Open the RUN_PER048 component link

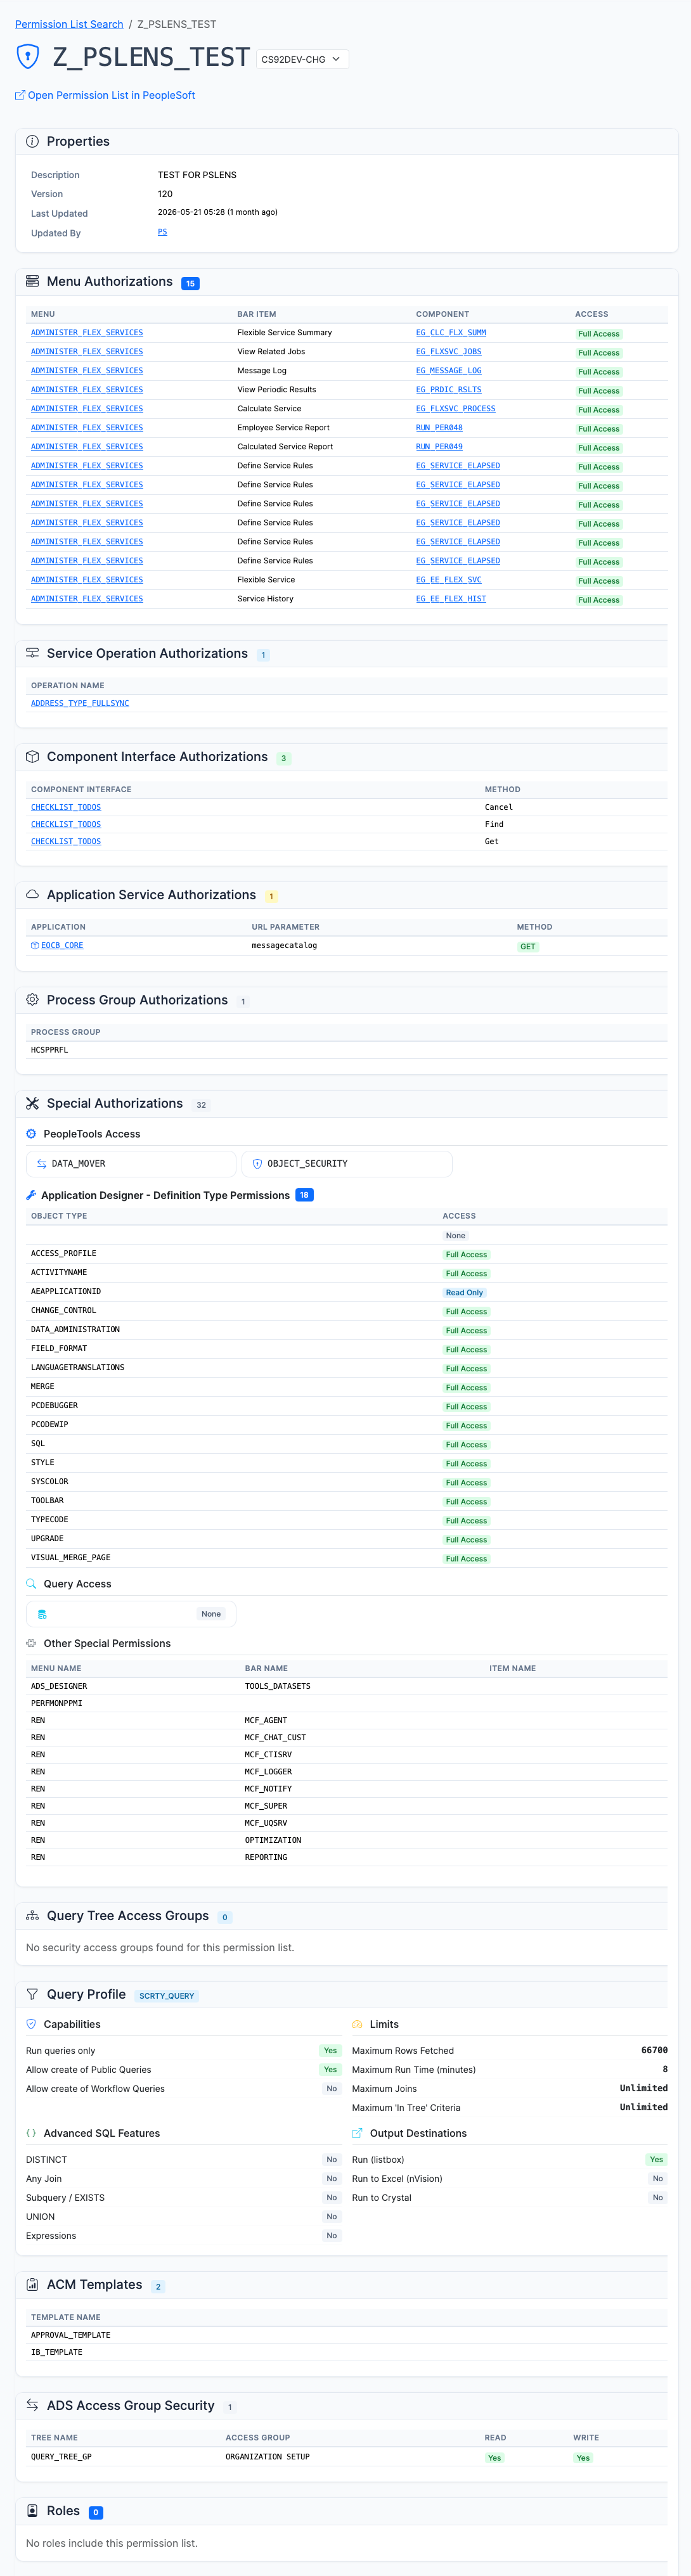pos(439,427)
